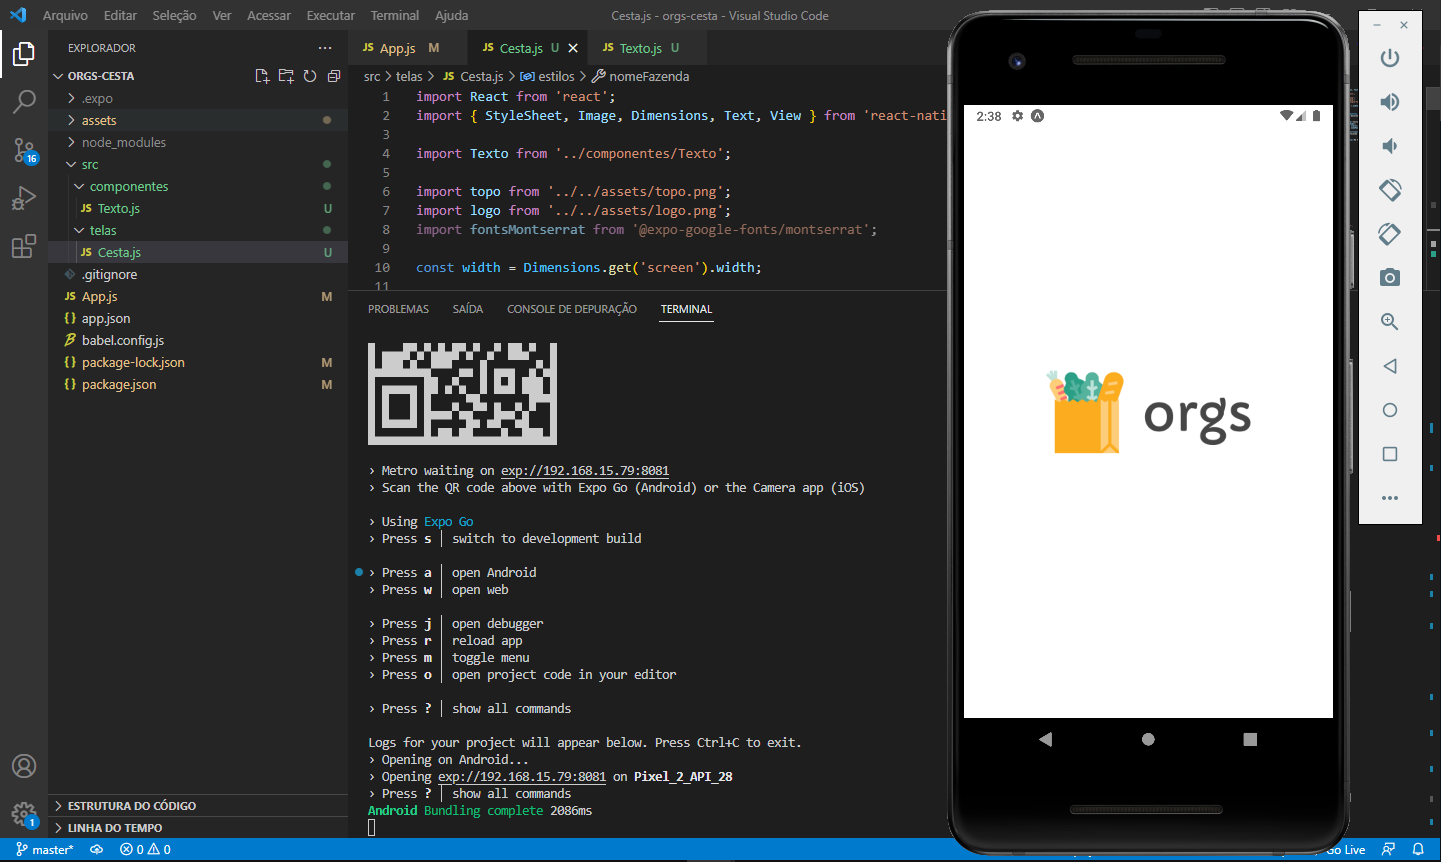Screen dimensions: 1441x862
Task: Rotate the emulator right
Action: pos(1390,234)
